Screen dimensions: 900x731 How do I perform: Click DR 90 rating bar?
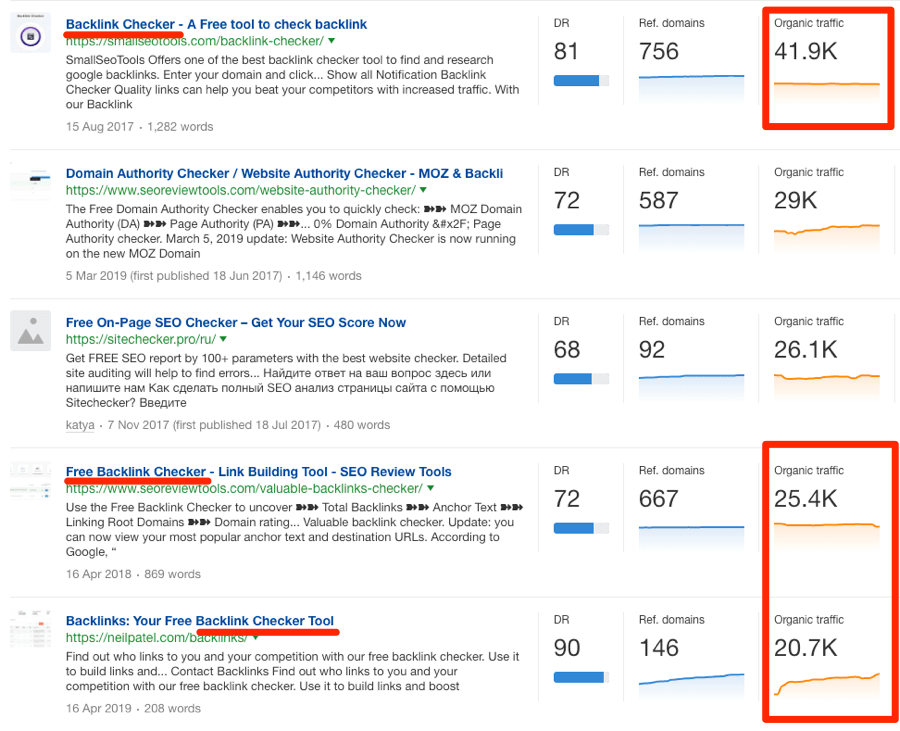581,678
